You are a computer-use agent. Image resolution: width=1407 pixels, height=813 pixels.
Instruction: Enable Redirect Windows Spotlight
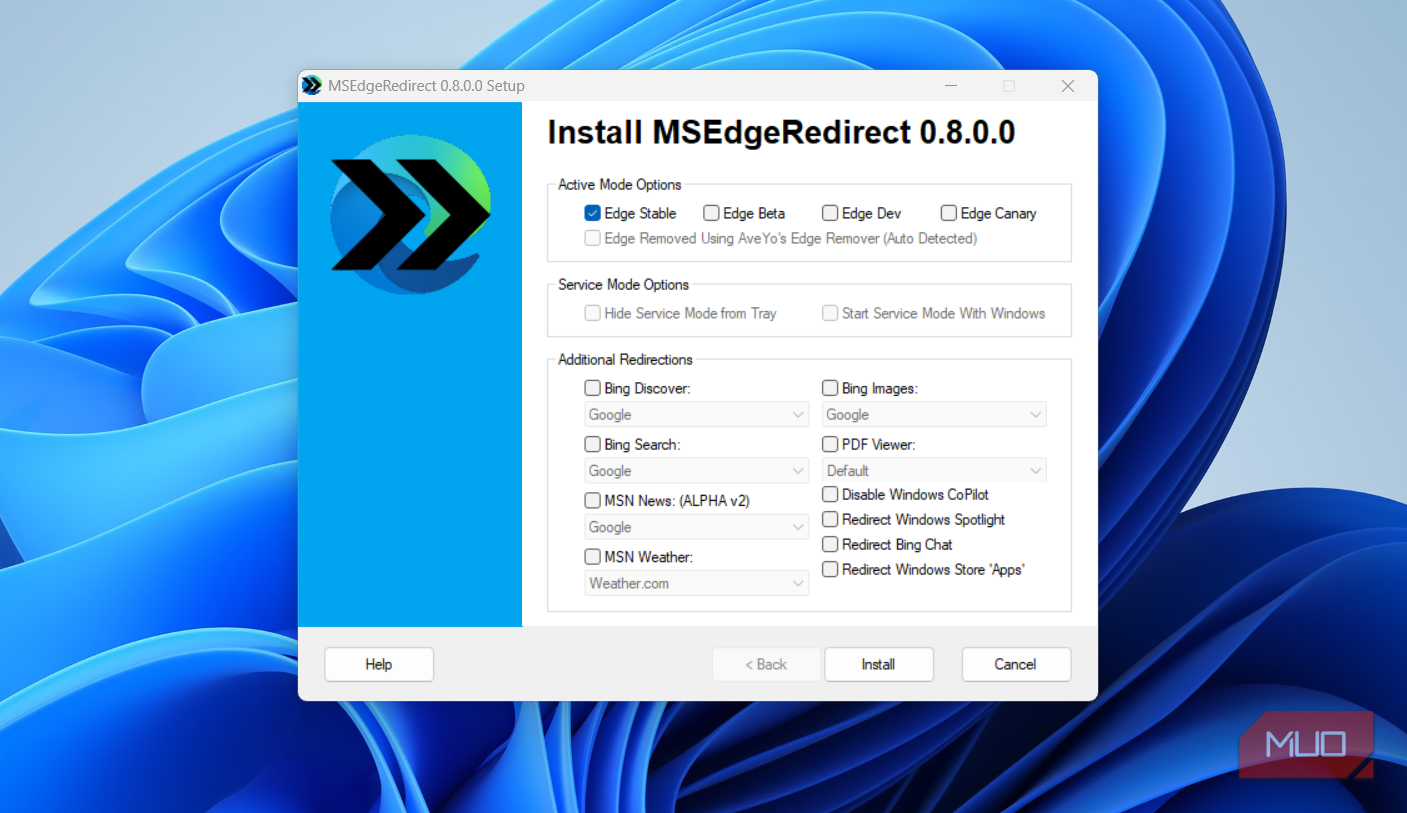click(830, 519)
